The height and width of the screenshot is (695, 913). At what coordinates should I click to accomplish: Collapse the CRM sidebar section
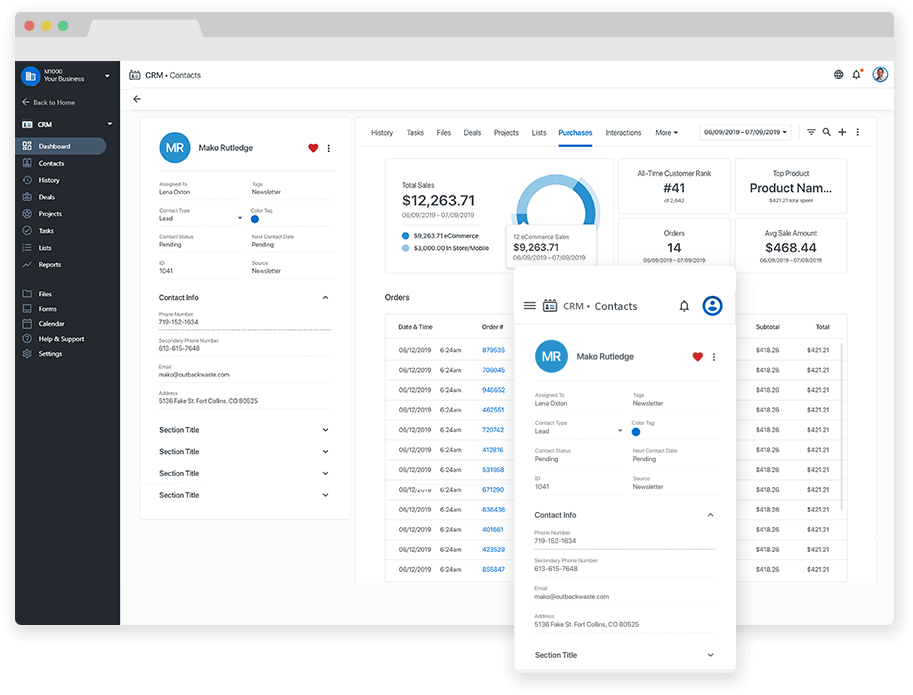109,124
